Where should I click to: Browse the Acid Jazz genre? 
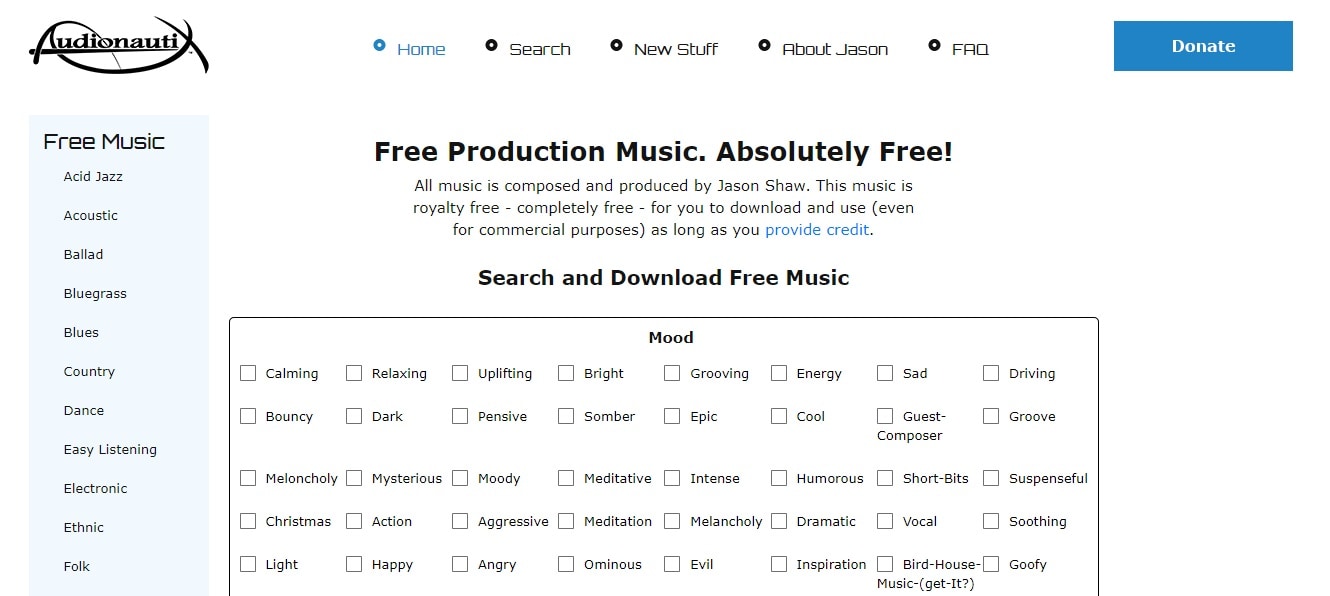[x=93, y=176]
